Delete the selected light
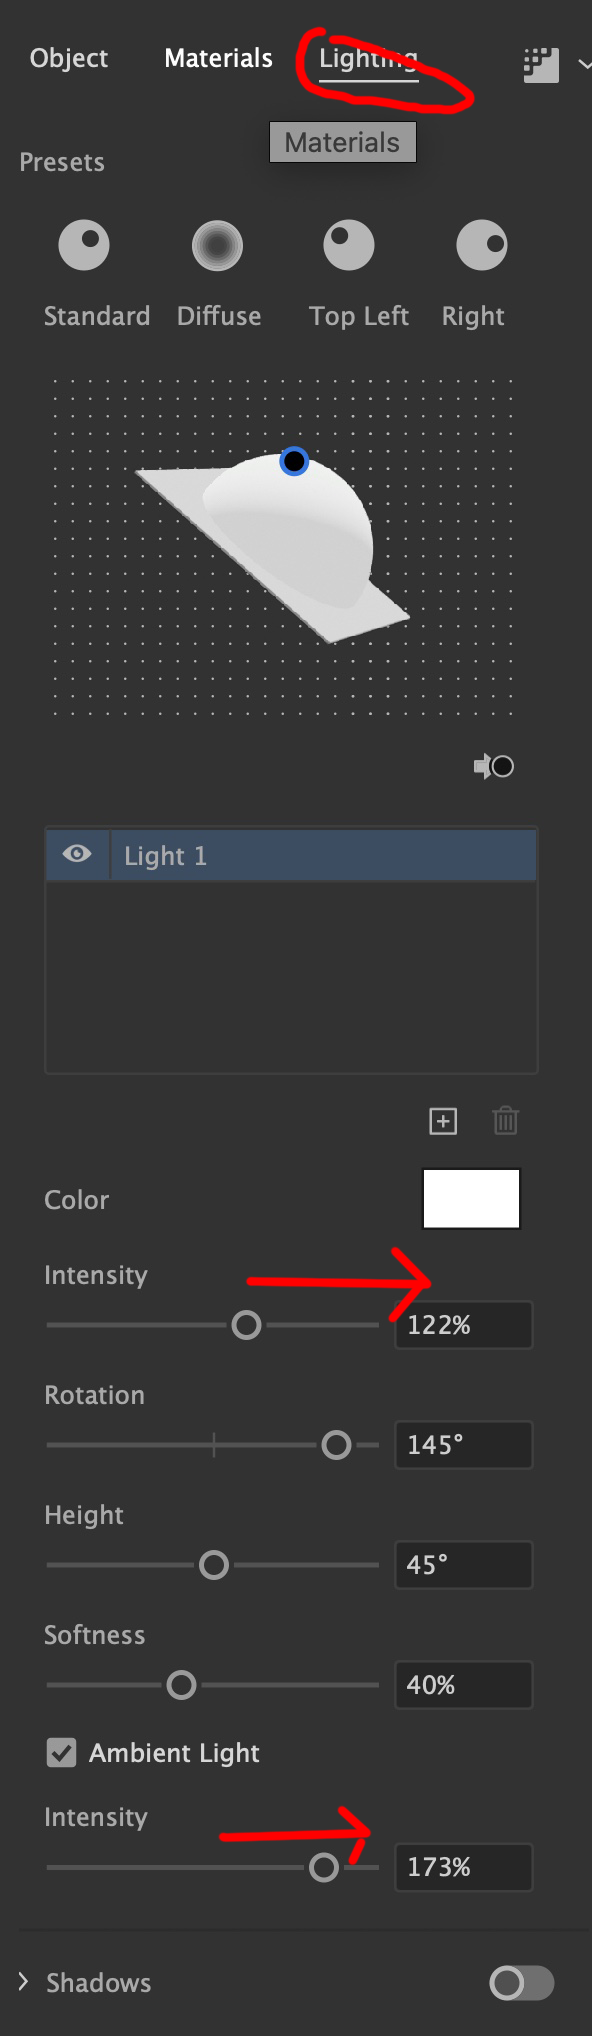 [x=505, y=1121]
